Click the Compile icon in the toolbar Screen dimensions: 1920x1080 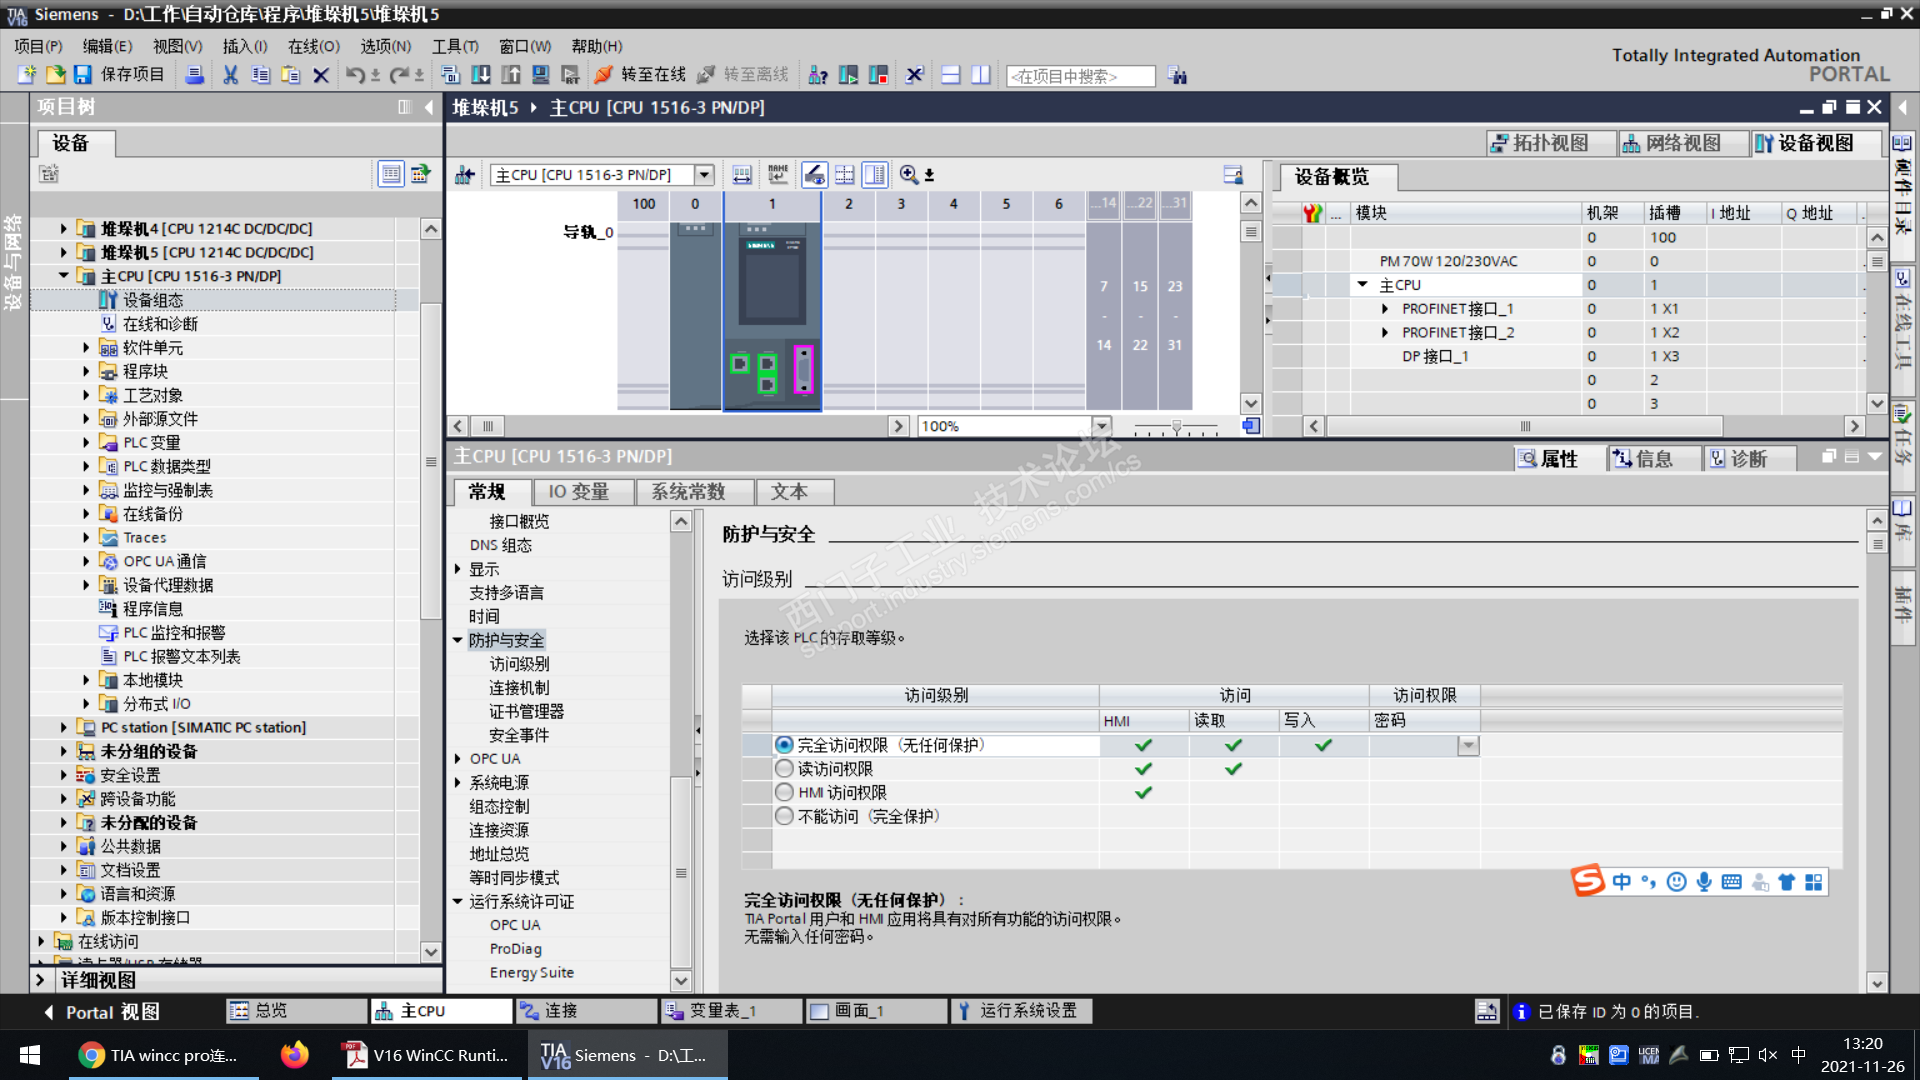(451, 75)
